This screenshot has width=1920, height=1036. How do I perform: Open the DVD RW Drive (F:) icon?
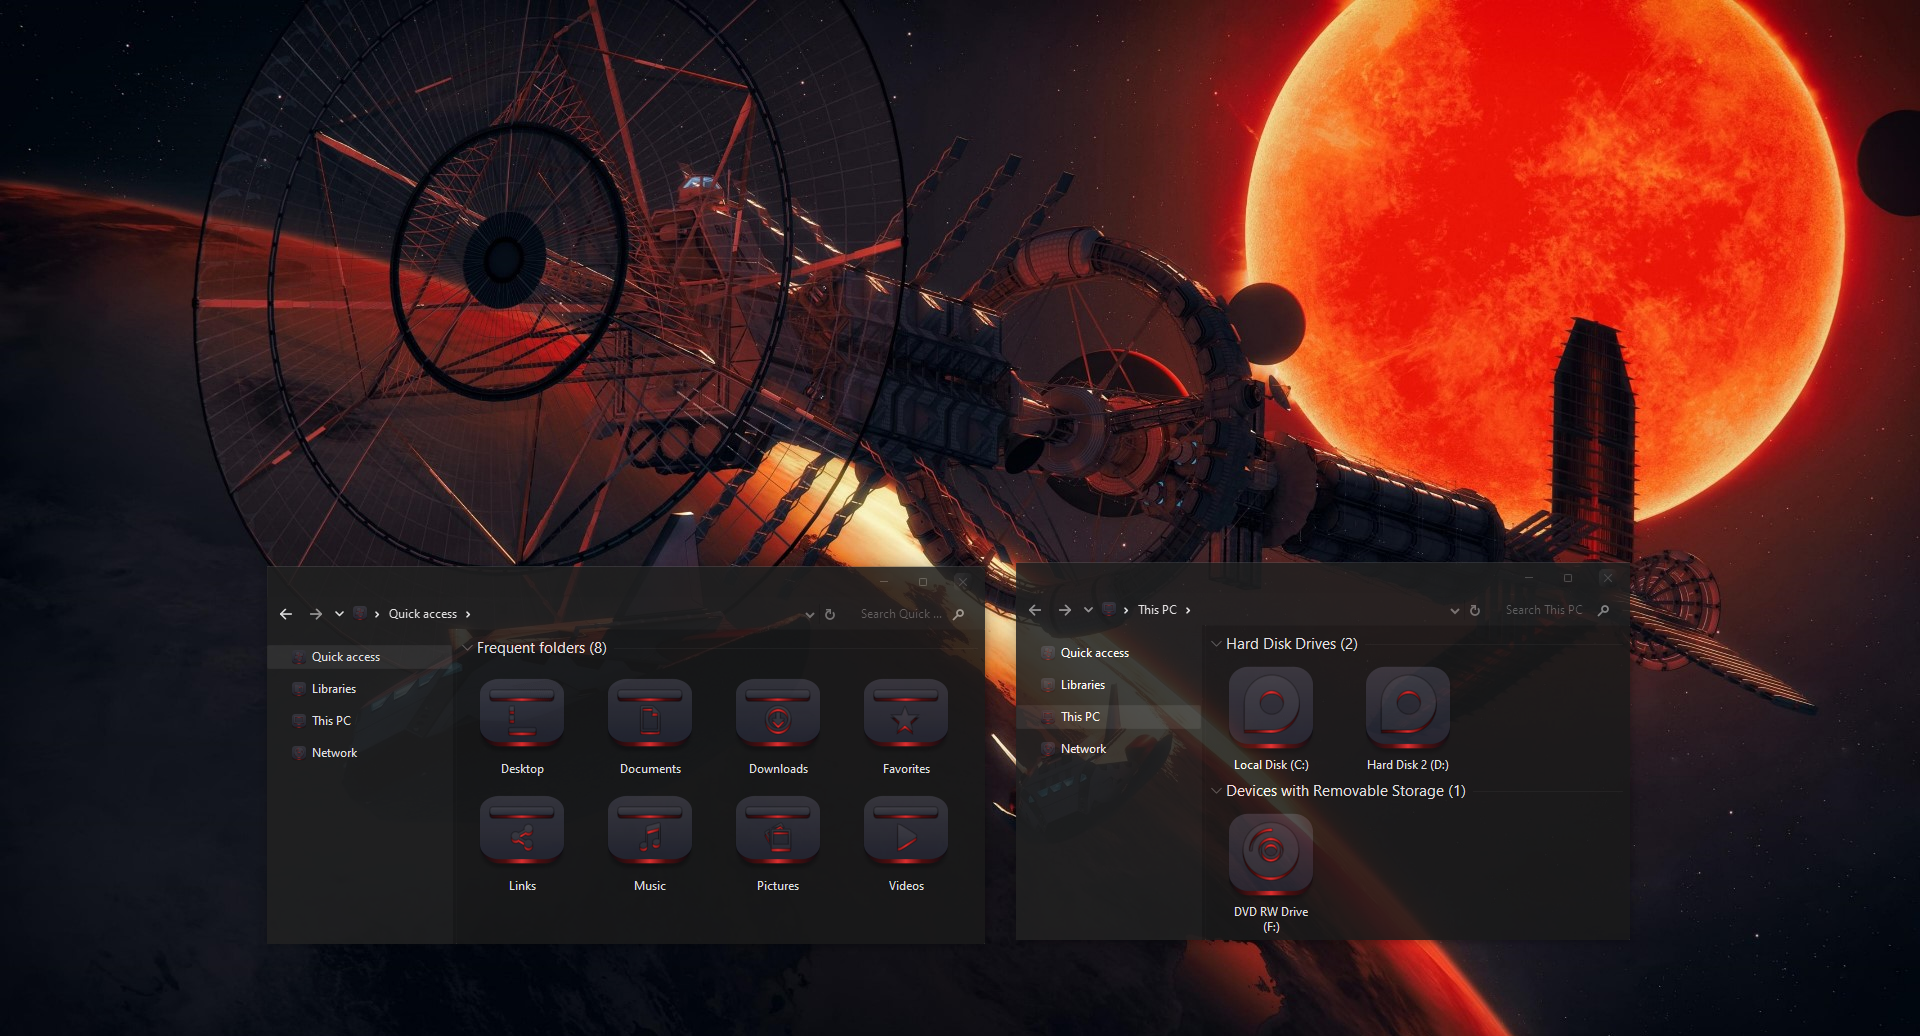click(x=1271, y=855)
